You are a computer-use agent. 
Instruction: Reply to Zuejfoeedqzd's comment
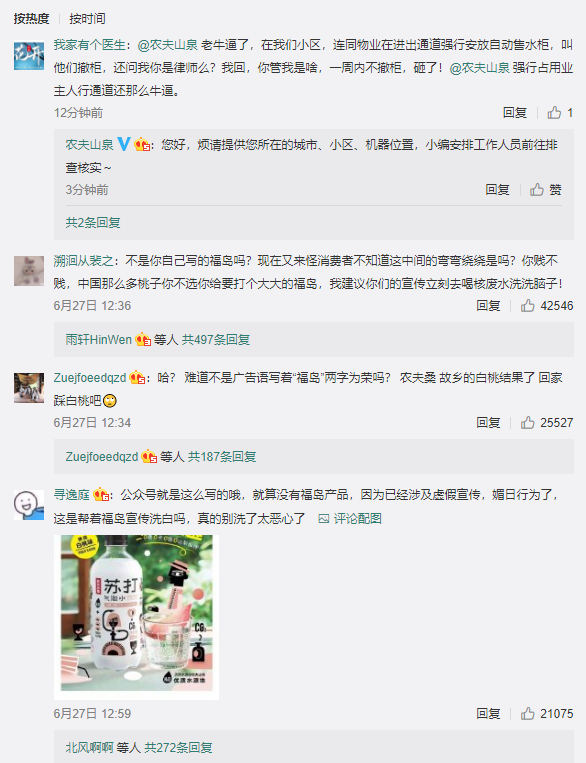coord(488,422)
